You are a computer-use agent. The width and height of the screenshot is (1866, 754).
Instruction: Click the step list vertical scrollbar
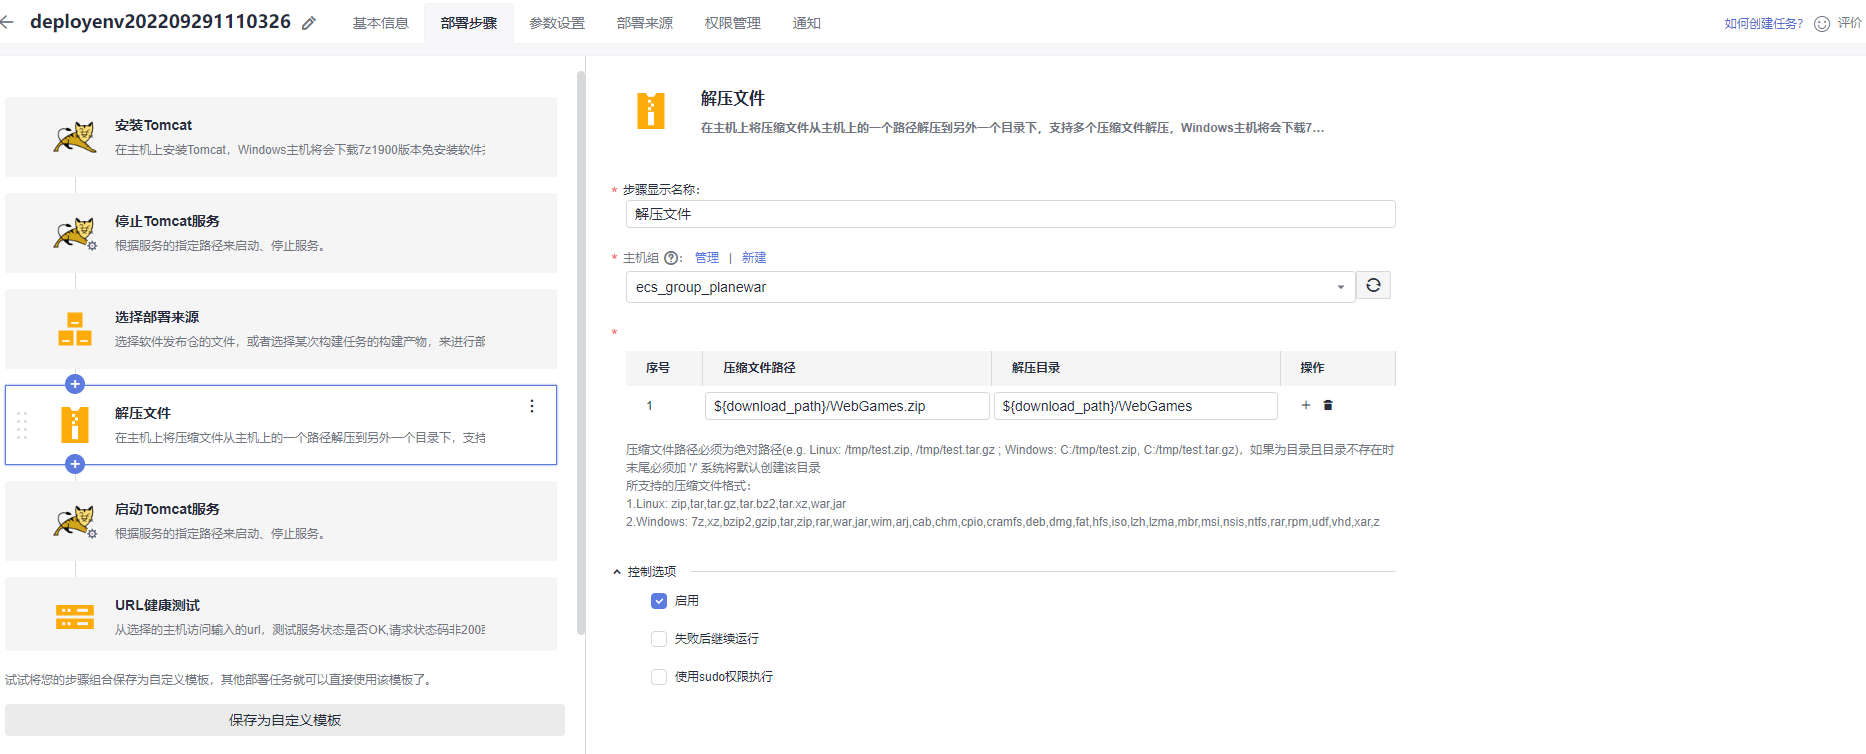coord(581,352)
